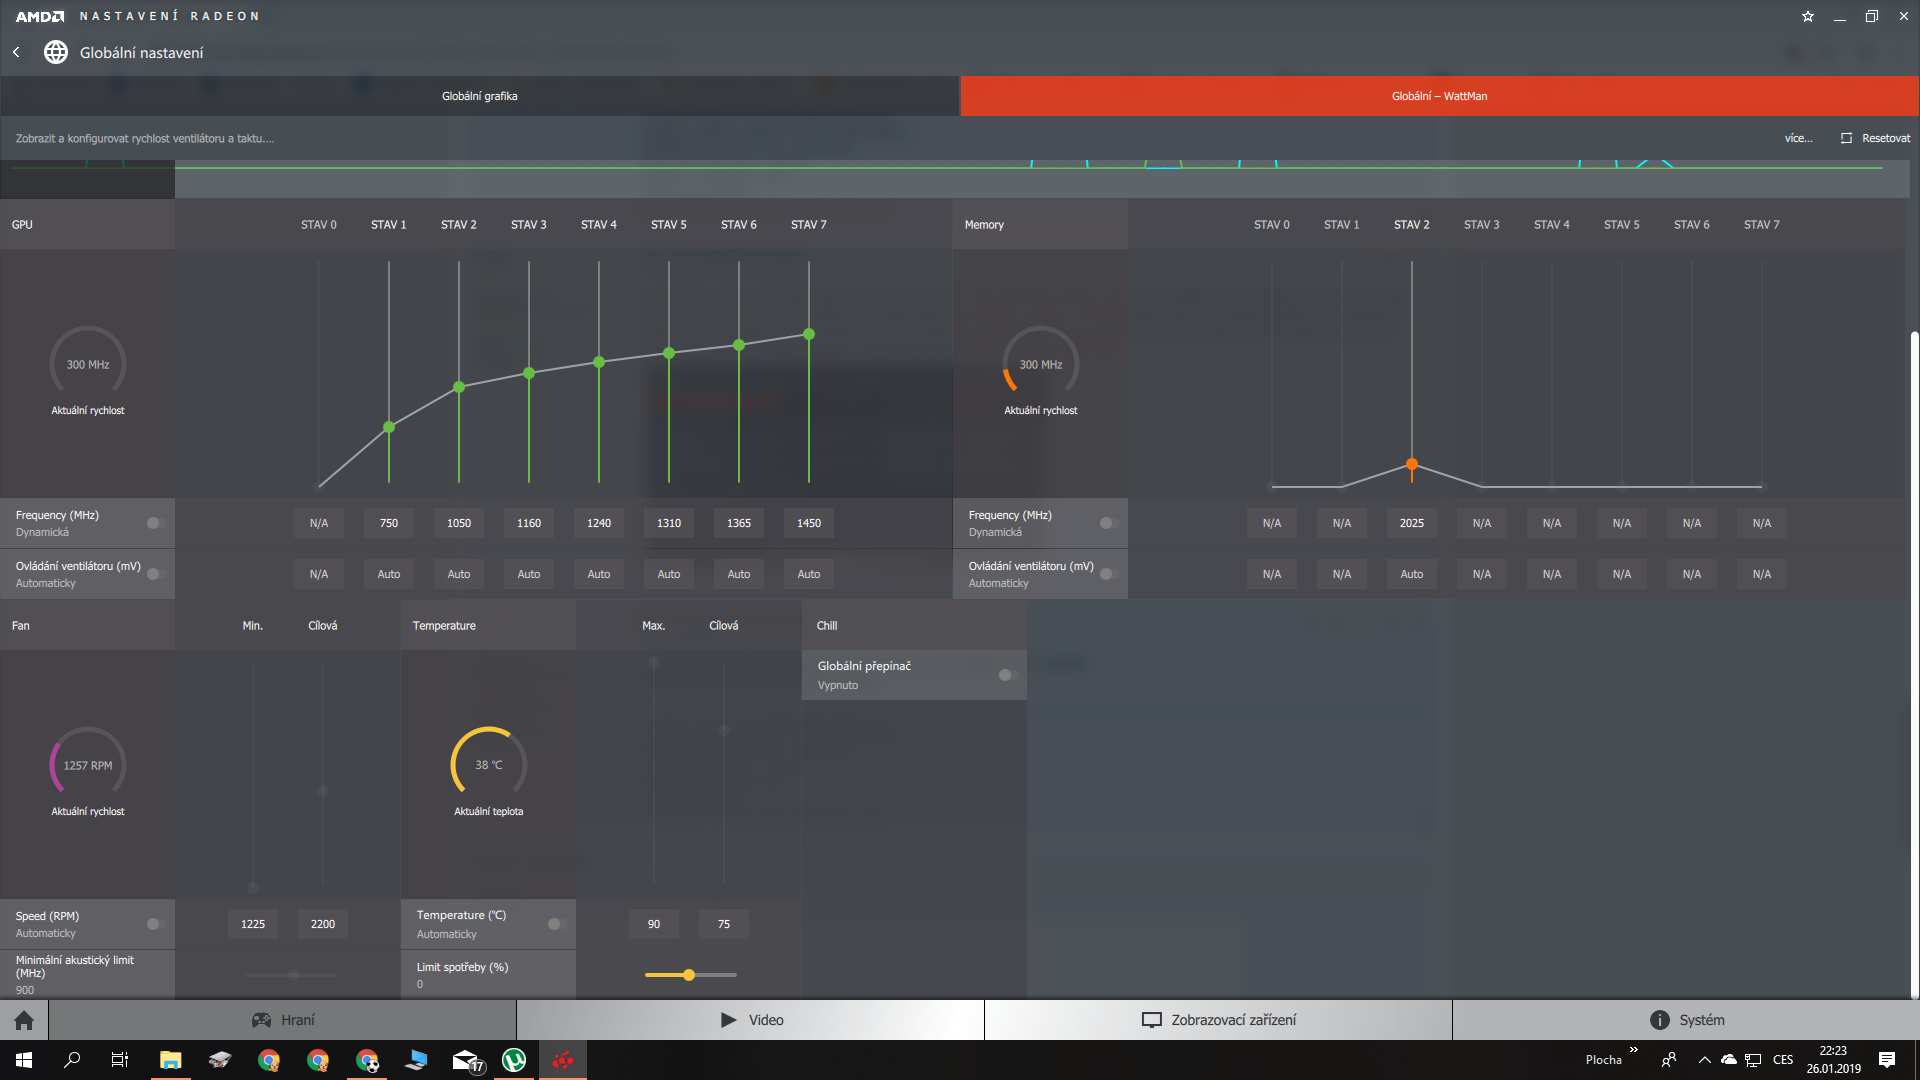Switch to the Globální grafika tab

tap(480, 96)
